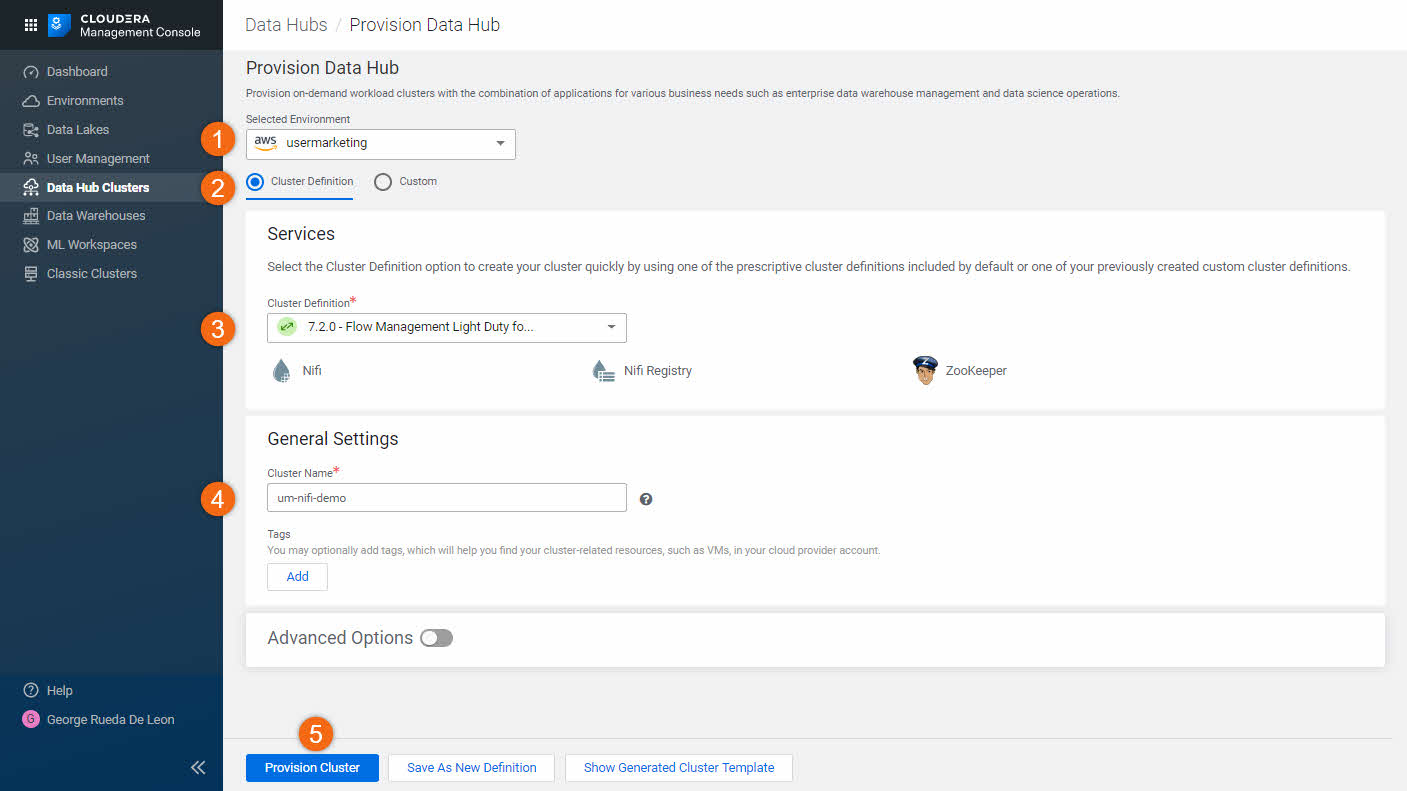Click the Nifi Registry icon
The image size is (1407, 791).
pos(603,372)
